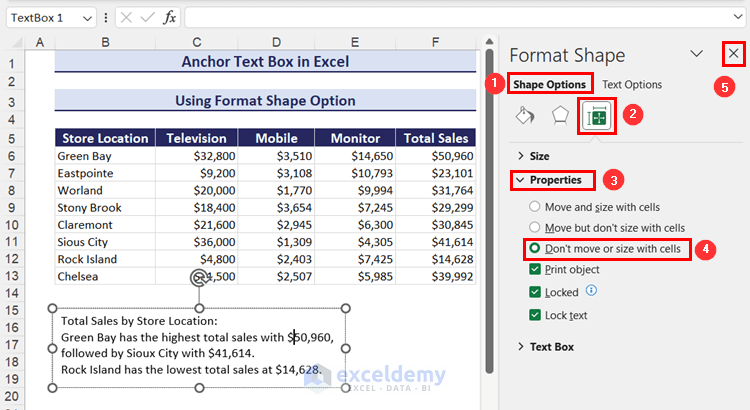Collapse the Properties section
This screenshot has height=410, width=750.
pyautogui.click(x=549, y=180)
